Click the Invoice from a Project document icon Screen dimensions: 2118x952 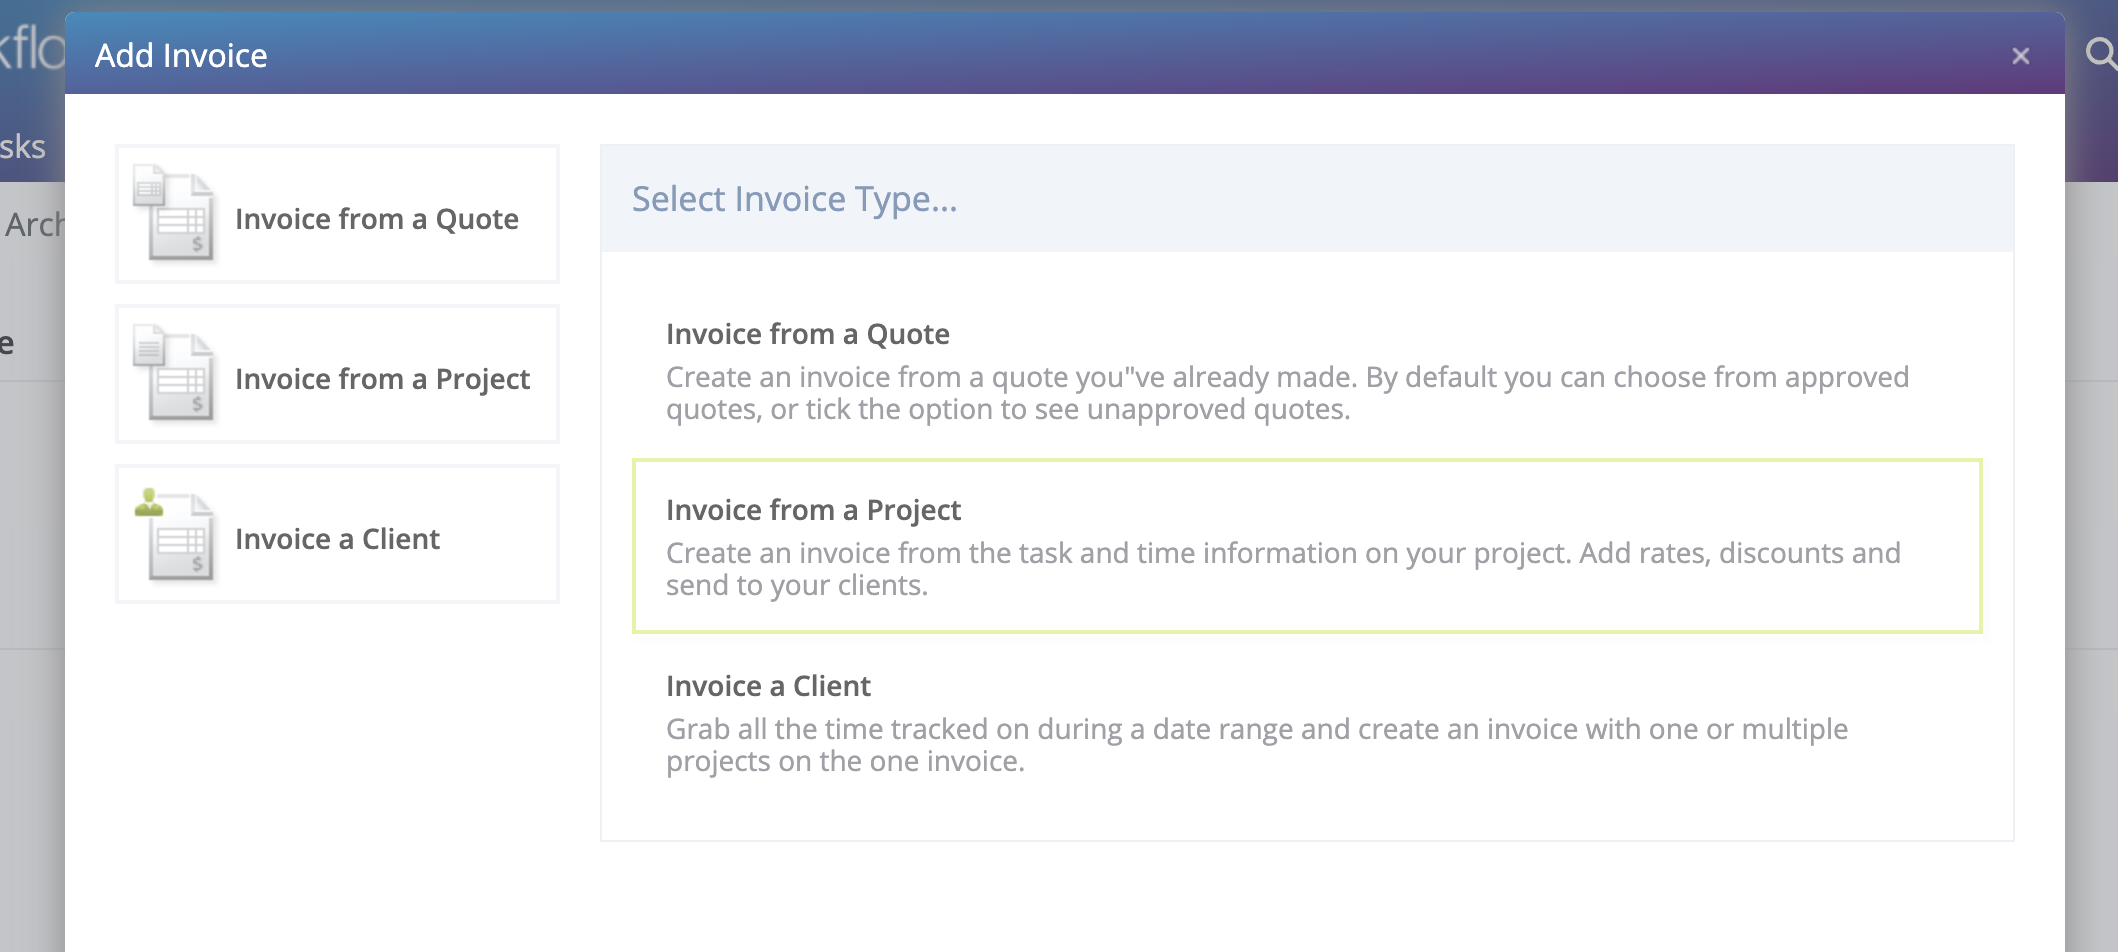click(x=175, y=374)
